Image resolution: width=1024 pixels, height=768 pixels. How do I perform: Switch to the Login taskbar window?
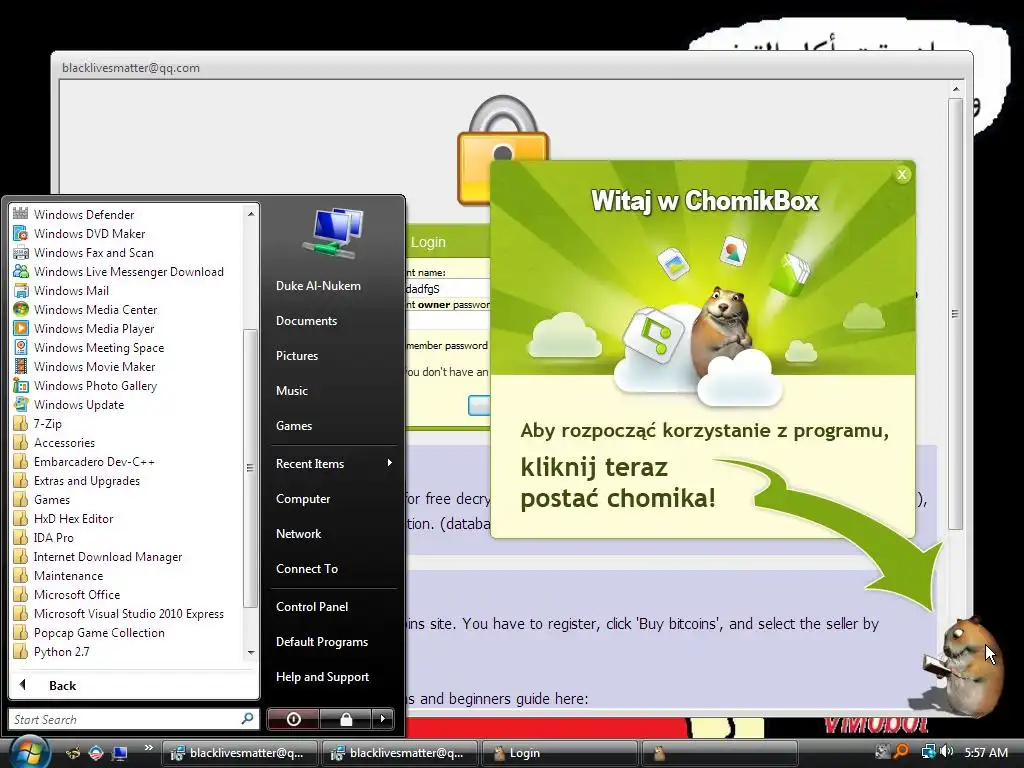pyautogui.click(x=559, y=753)
